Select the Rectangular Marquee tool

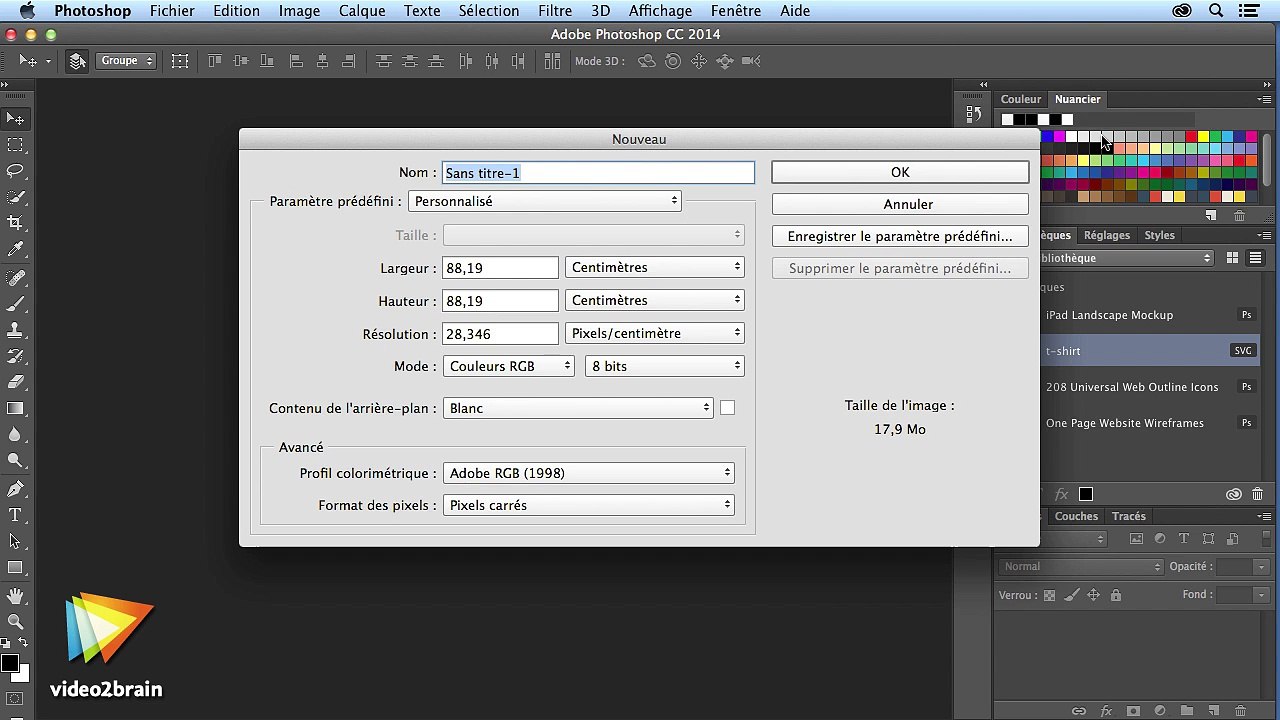point(15,146)
